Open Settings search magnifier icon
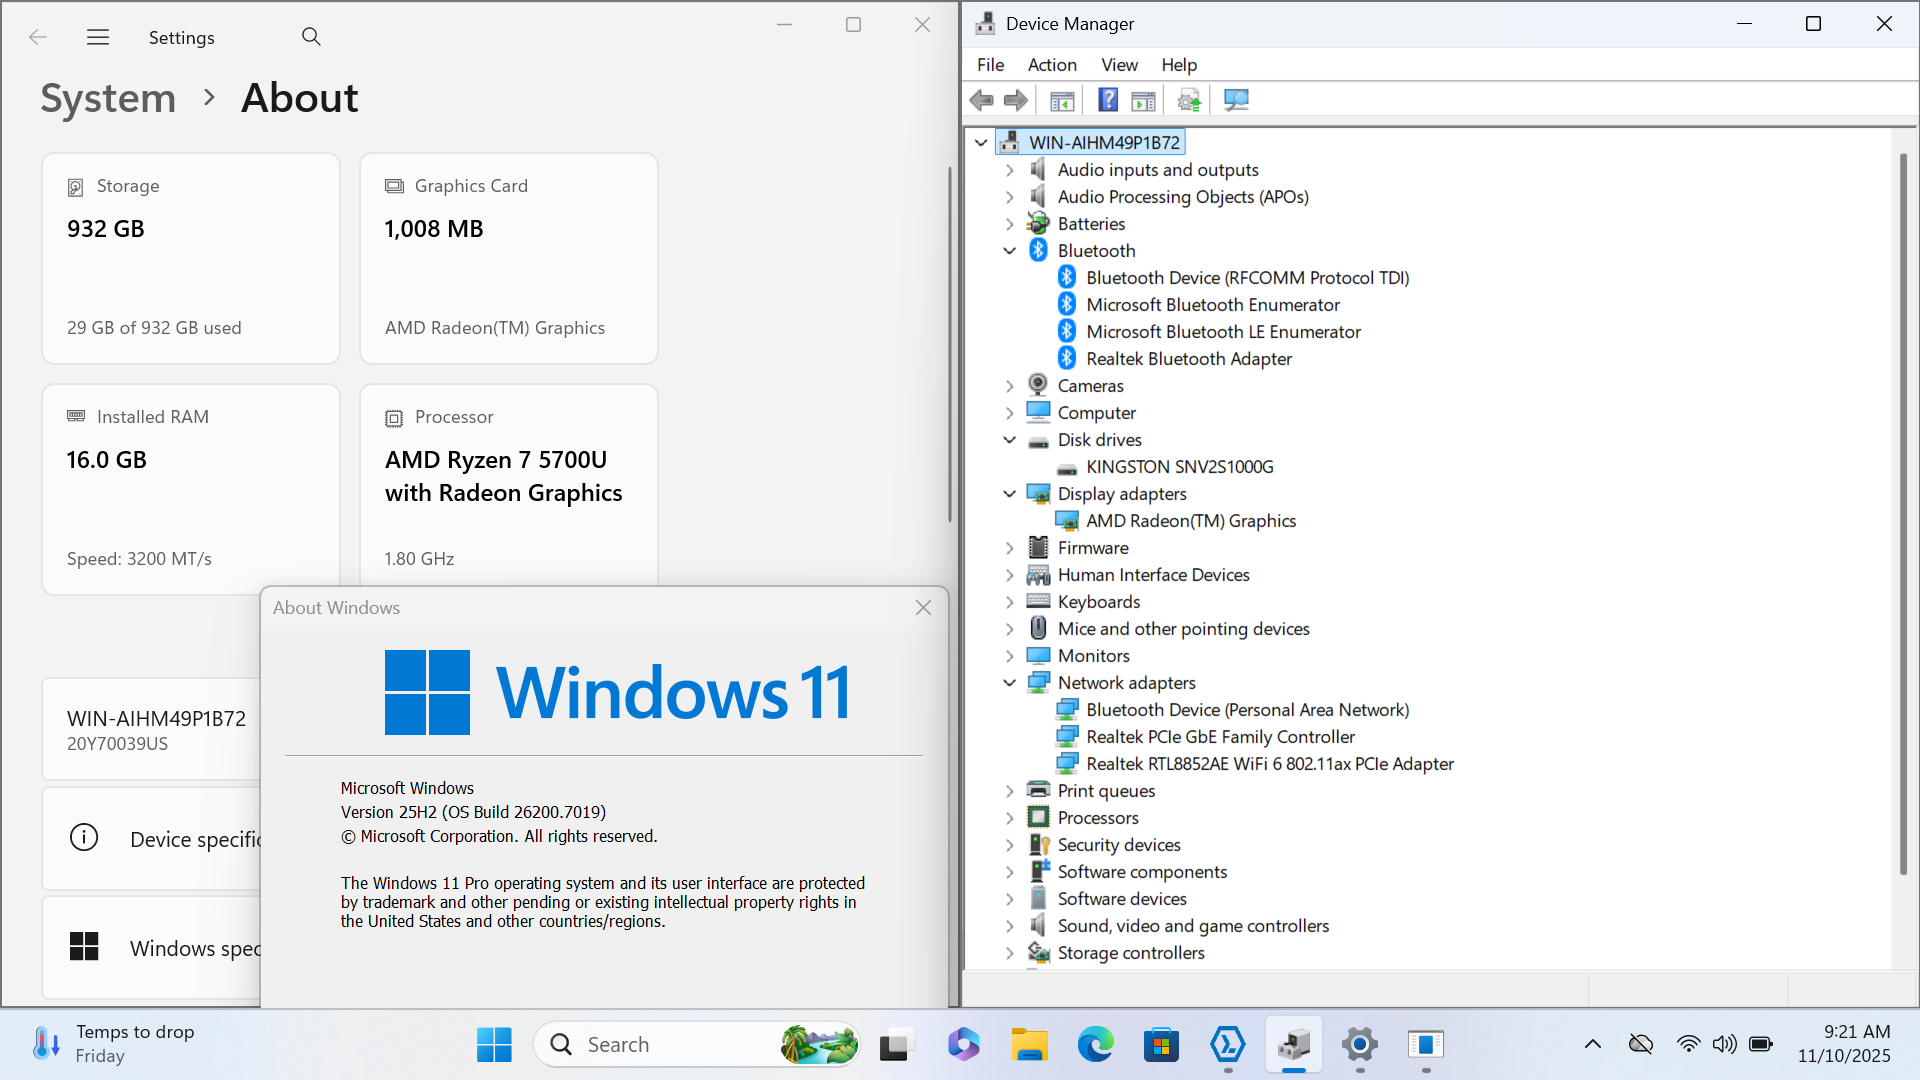Screen dimensions: 1920x1080 coord(311,37)
